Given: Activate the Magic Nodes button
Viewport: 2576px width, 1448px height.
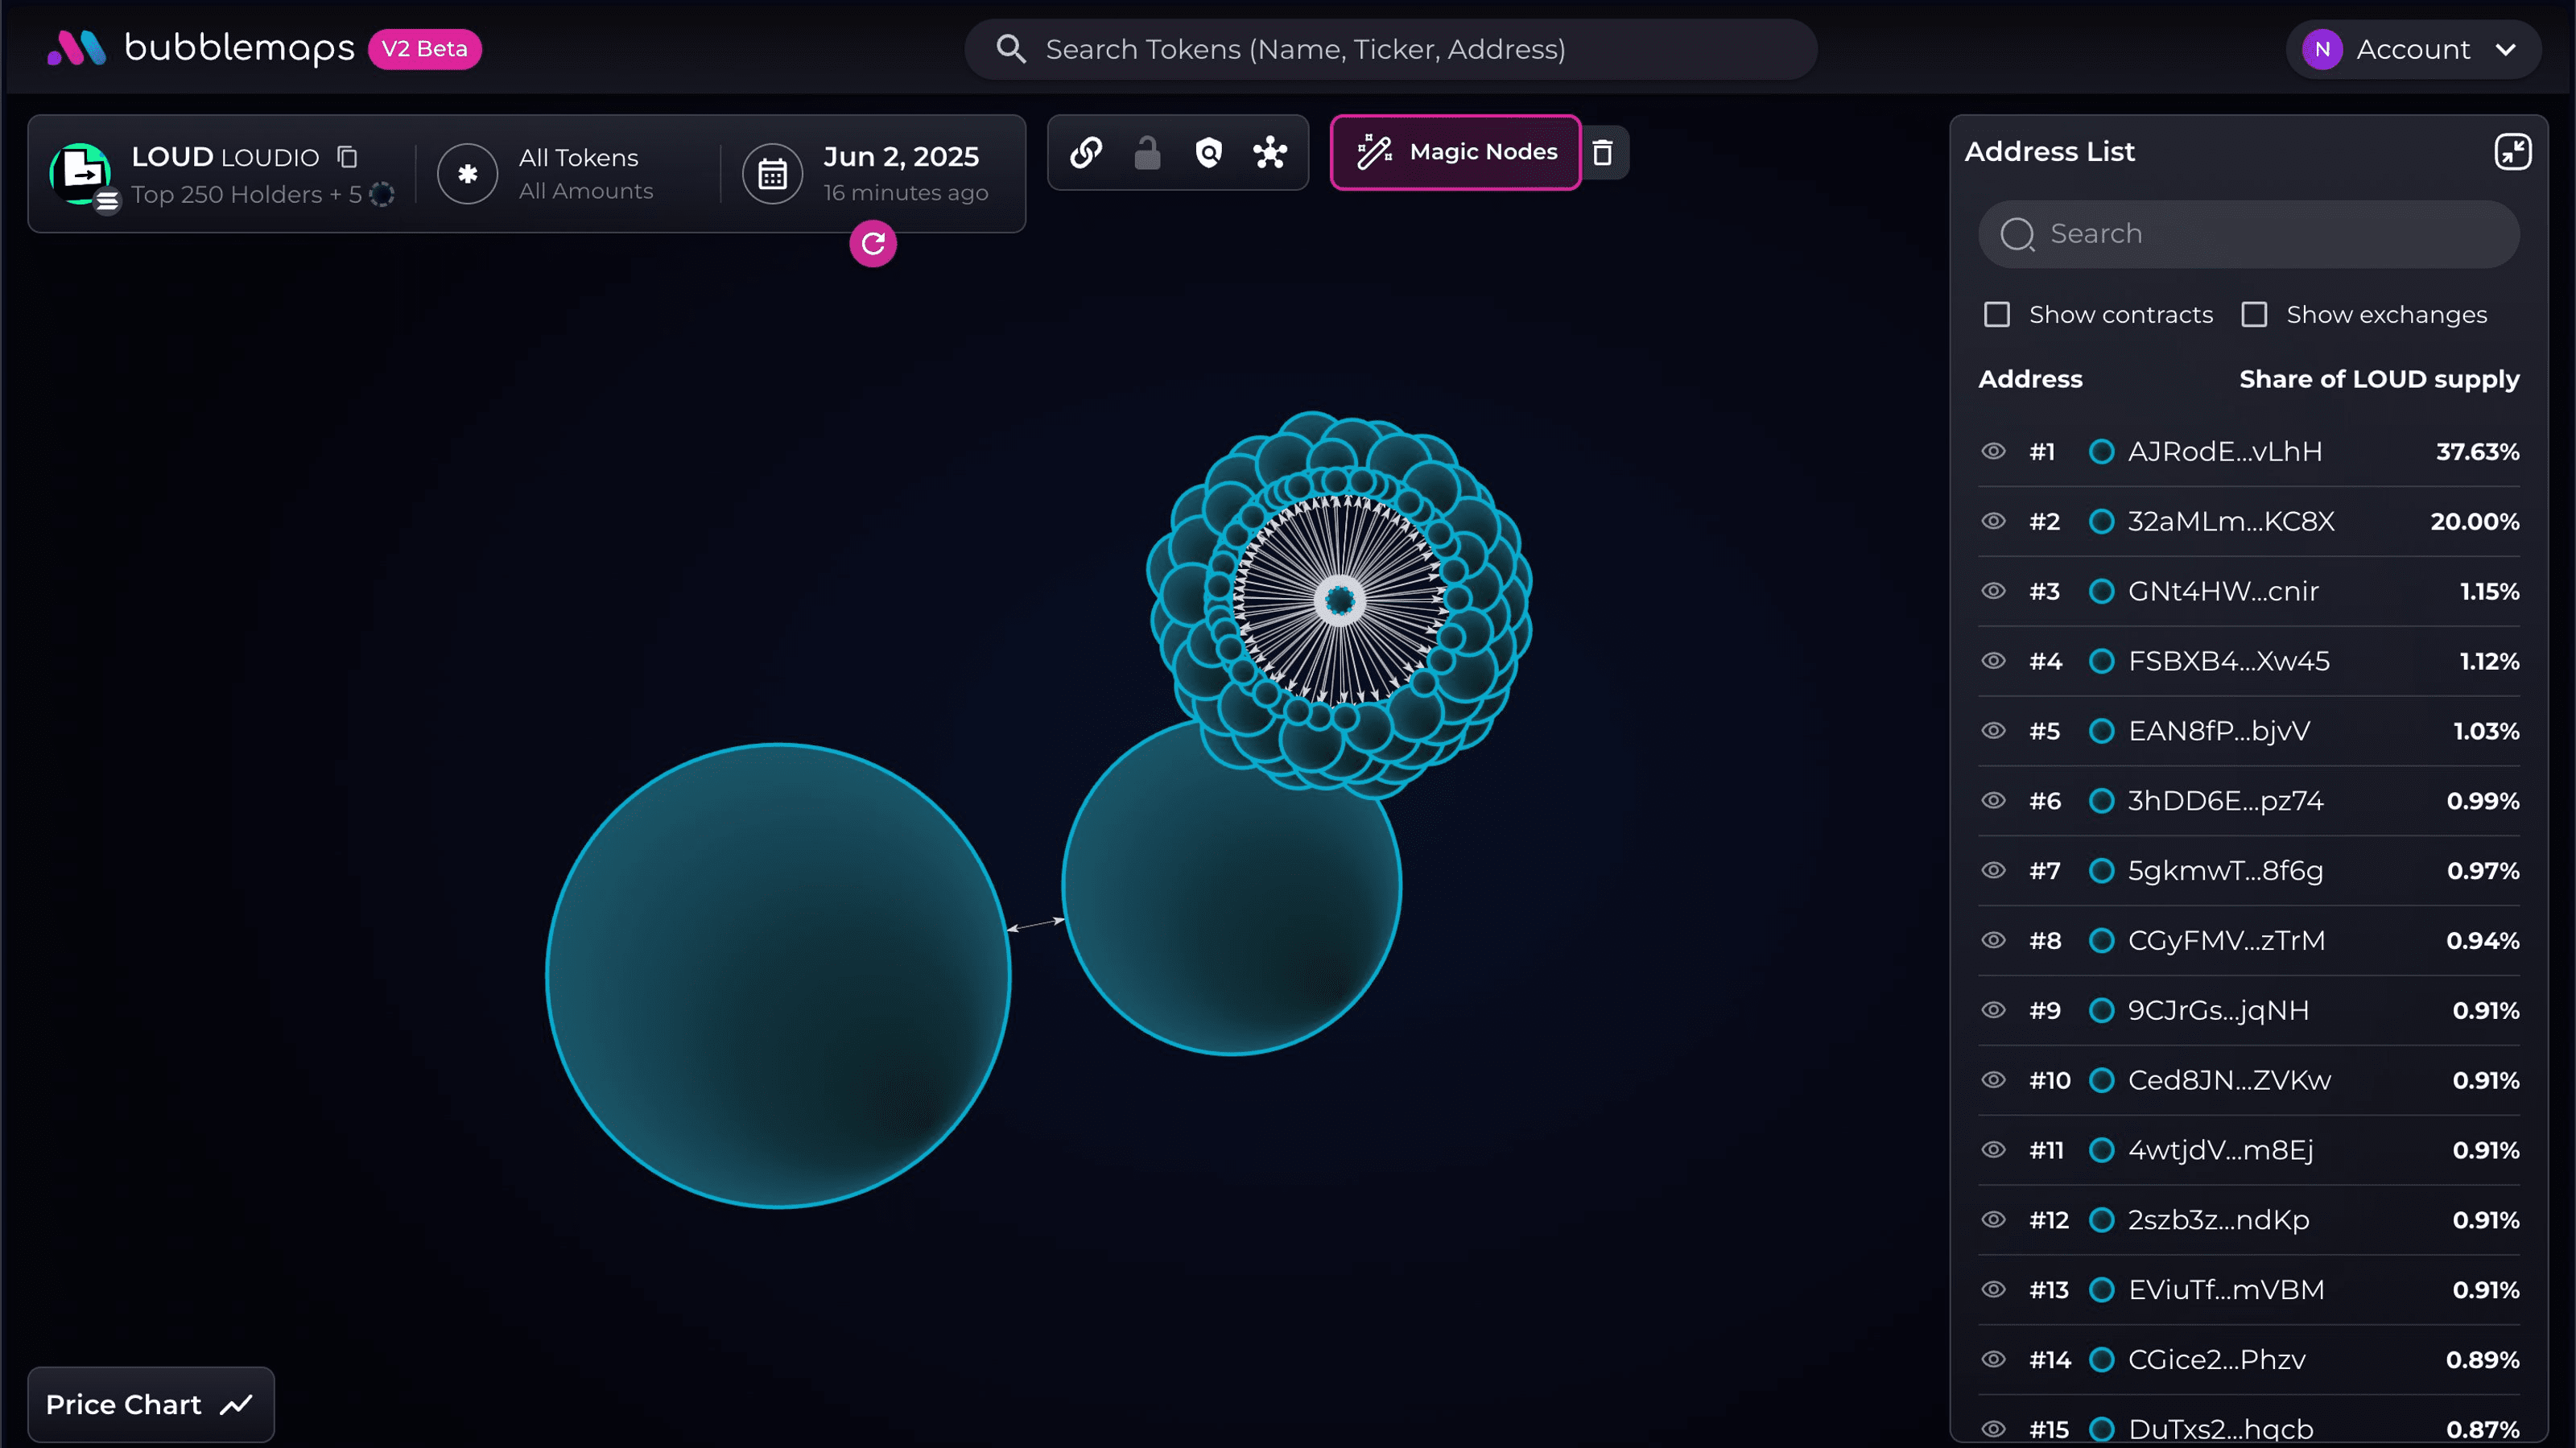Looking at the screenshot, I should (1455, 152).
